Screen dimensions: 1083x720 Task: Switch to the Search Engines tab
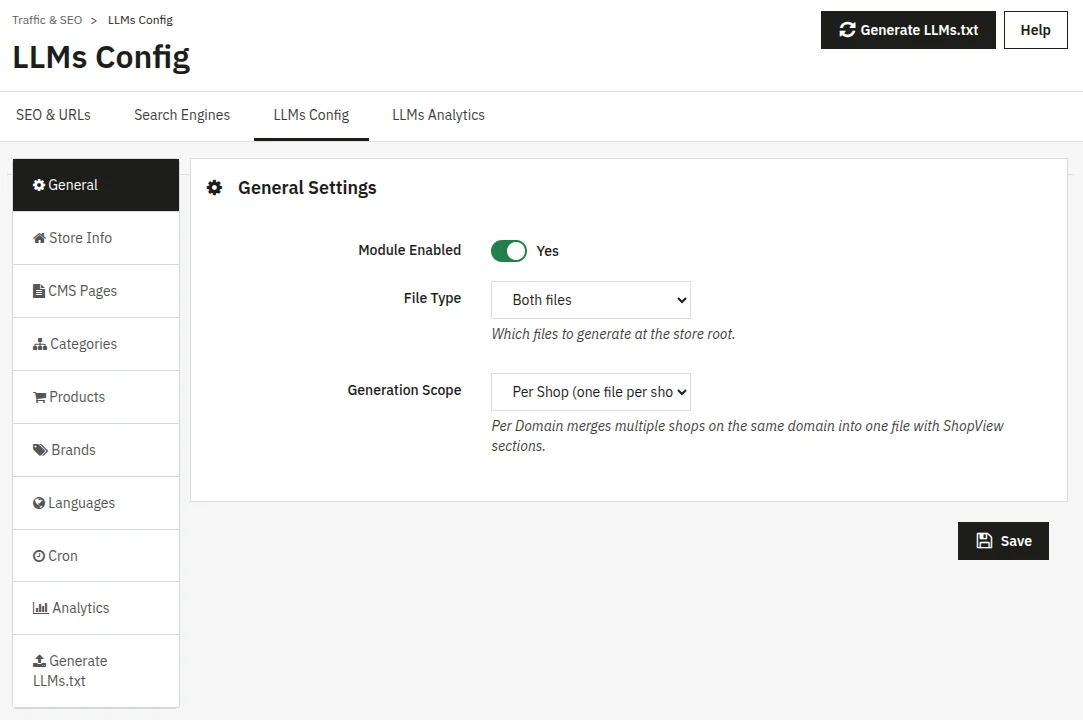(182, 115)
